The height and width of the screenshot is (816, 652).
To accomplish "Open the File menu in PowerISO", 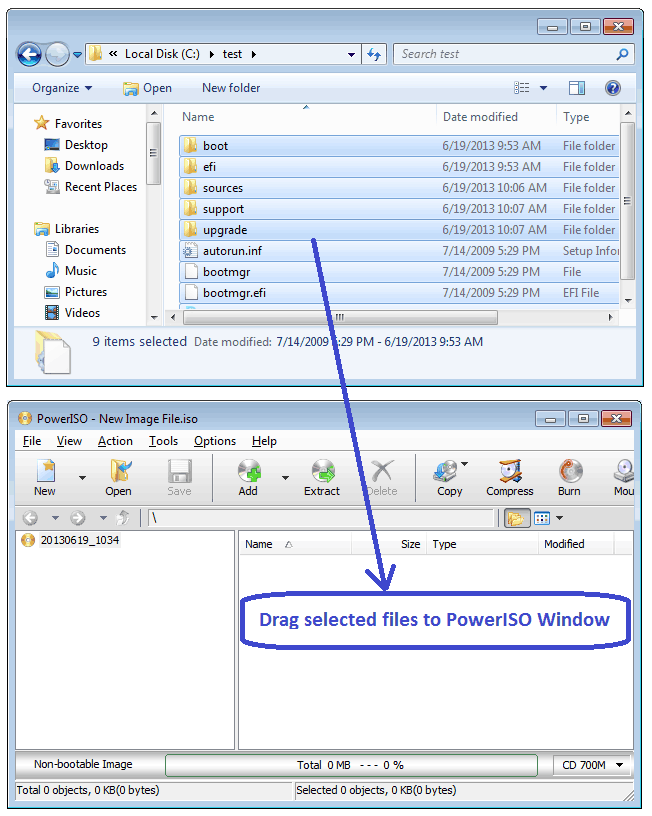I will tap(32, 441).
